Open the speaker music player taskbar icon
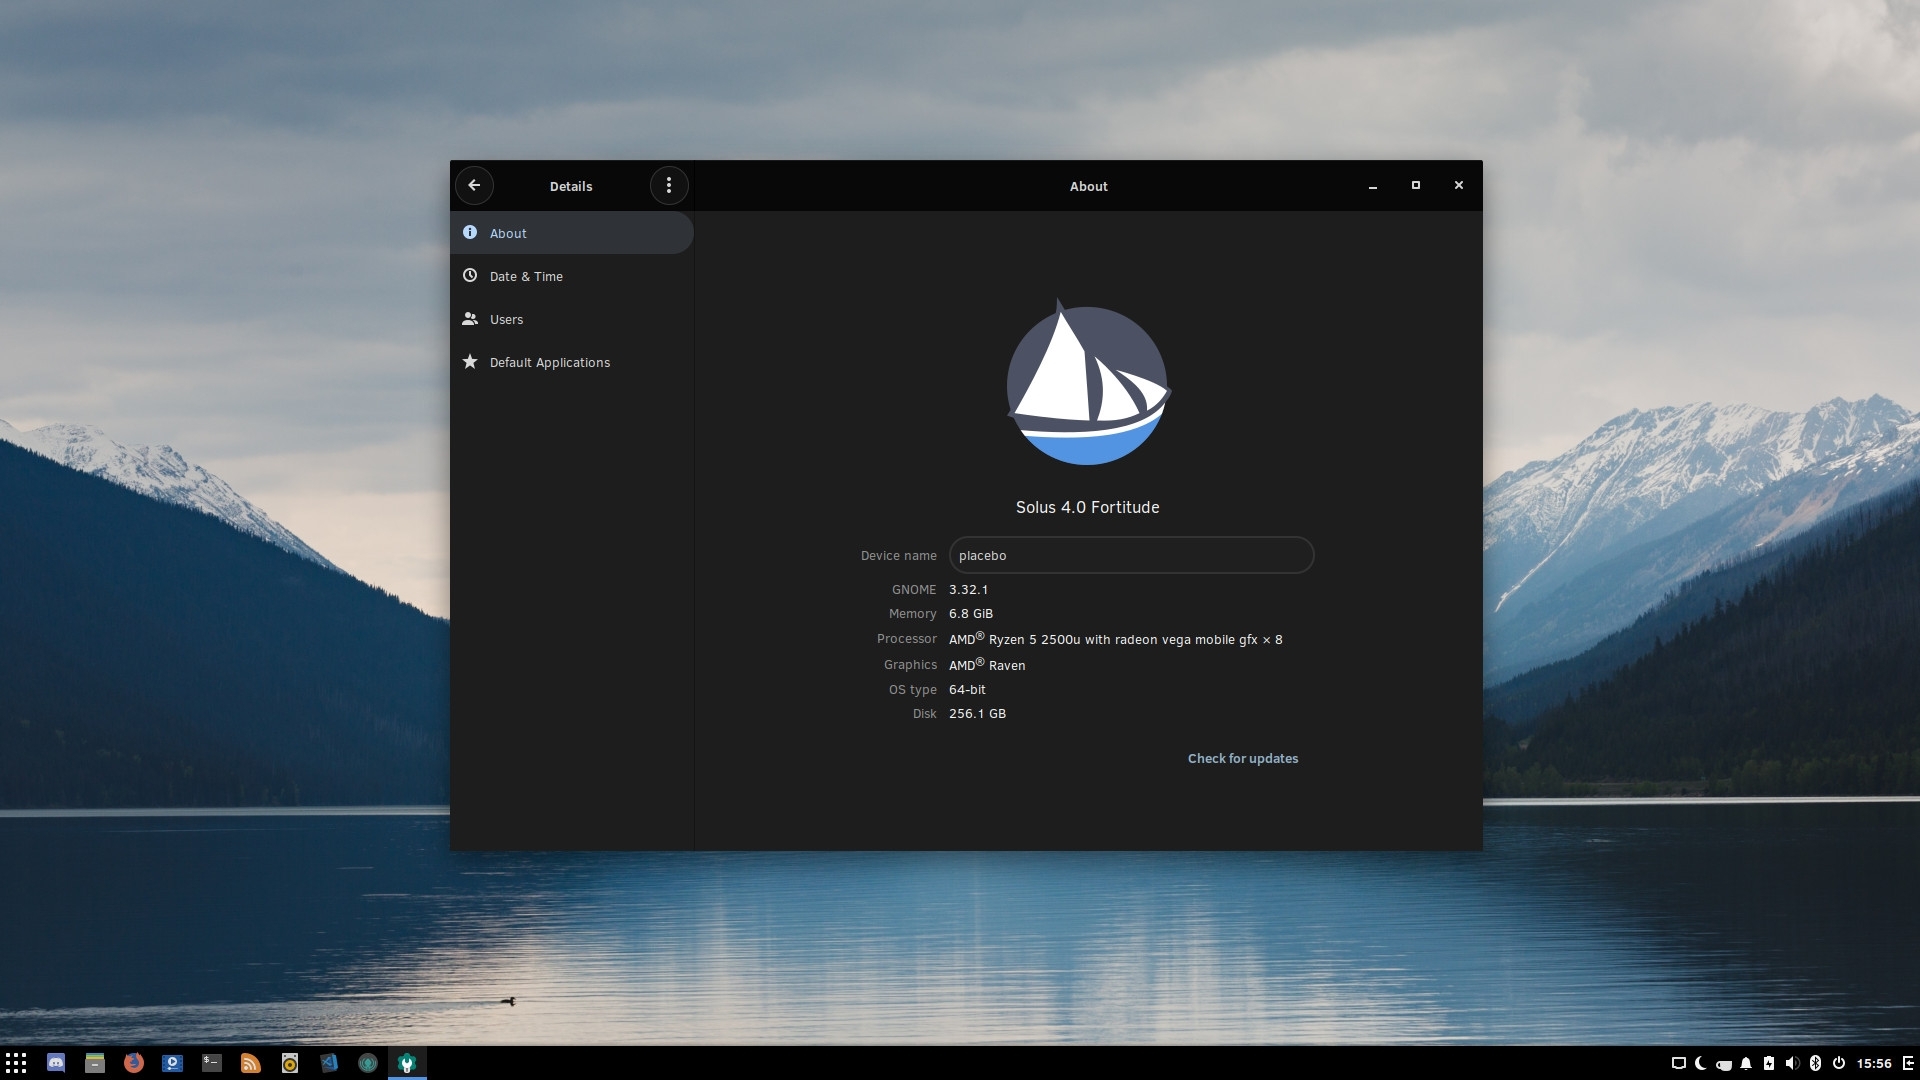Viewport: 1920px width, 1080px height. [290, 1063]
